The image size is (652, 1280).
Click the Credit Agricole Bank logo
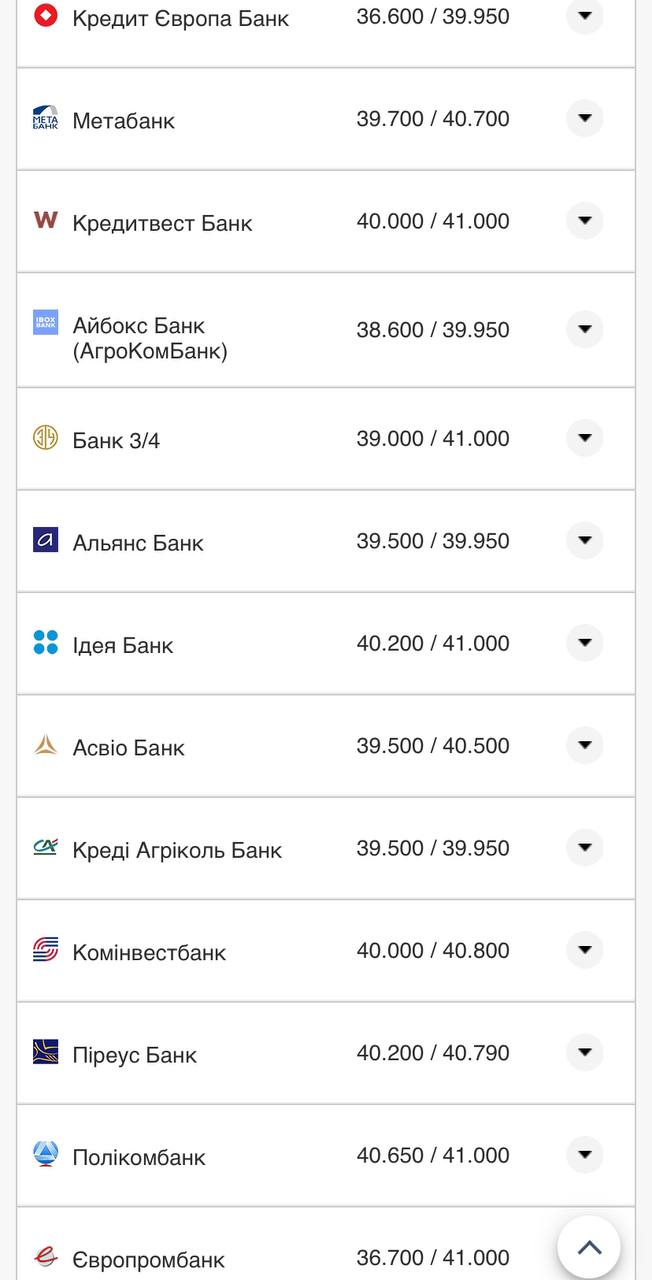[x=45, y=847]
